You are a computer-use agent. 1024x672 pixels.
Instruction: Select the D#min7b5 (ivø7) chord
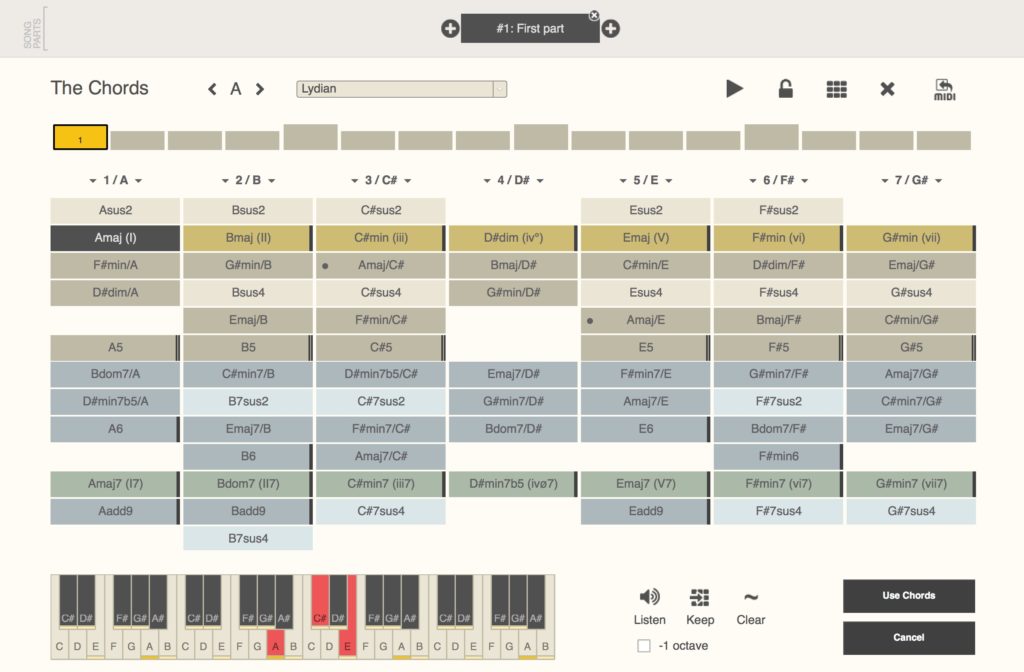pyautogui.click(x=513, y=484)
